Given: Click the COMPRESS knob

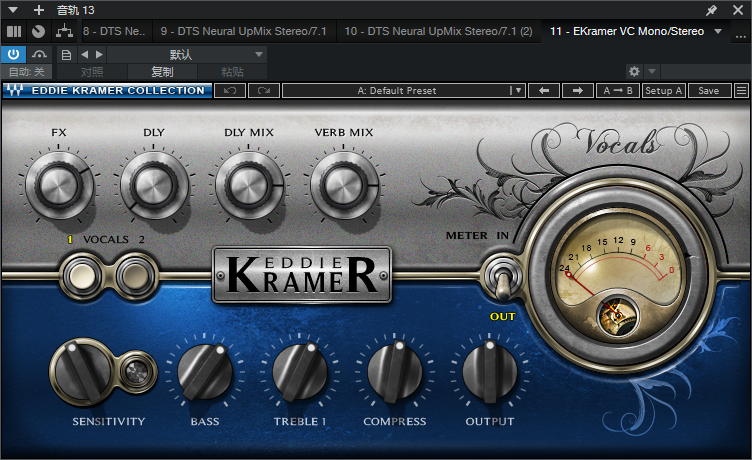Looking at the screenshot, I should coord(394,372).
